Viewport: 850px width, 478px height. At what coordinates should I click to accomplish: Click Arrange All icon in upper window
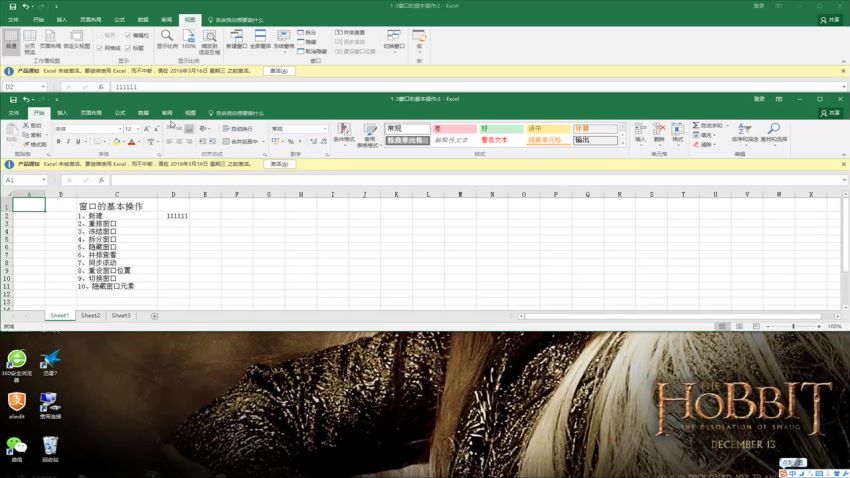[x=260, y=39]
